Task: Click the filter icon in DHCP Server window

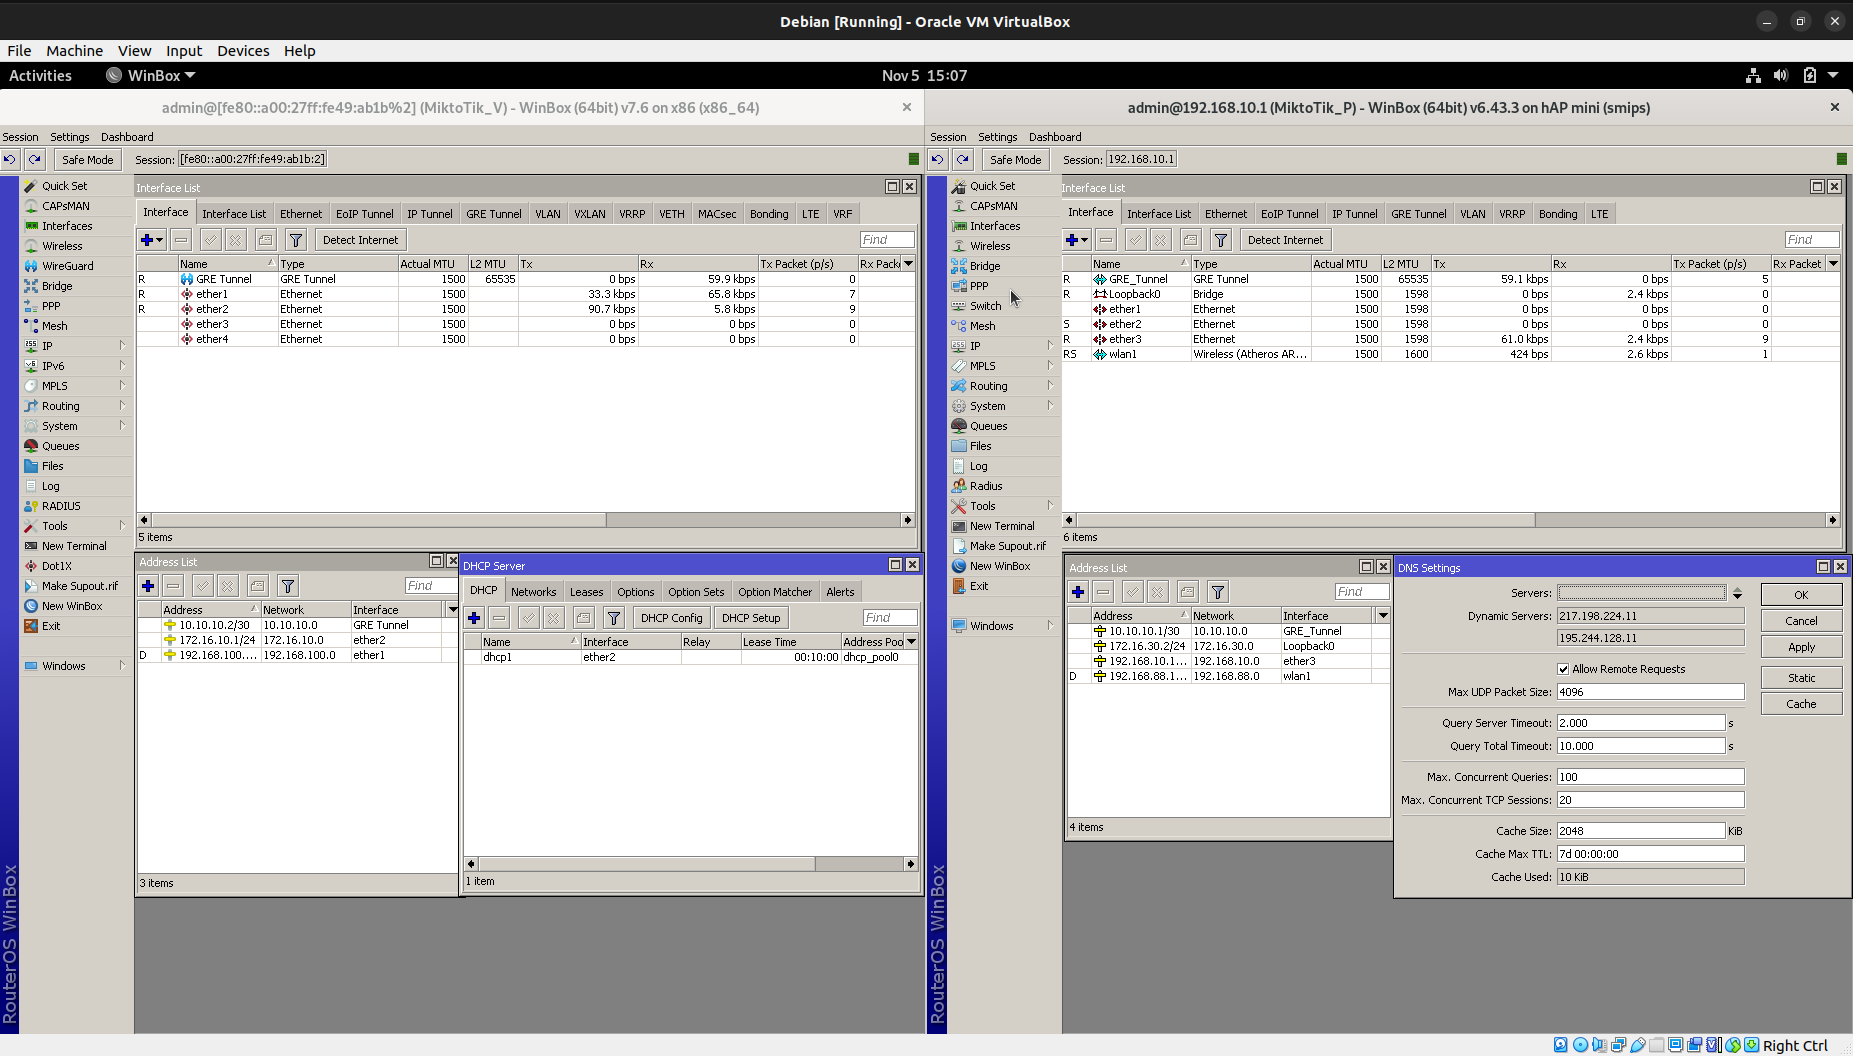Action: point(614,618)
